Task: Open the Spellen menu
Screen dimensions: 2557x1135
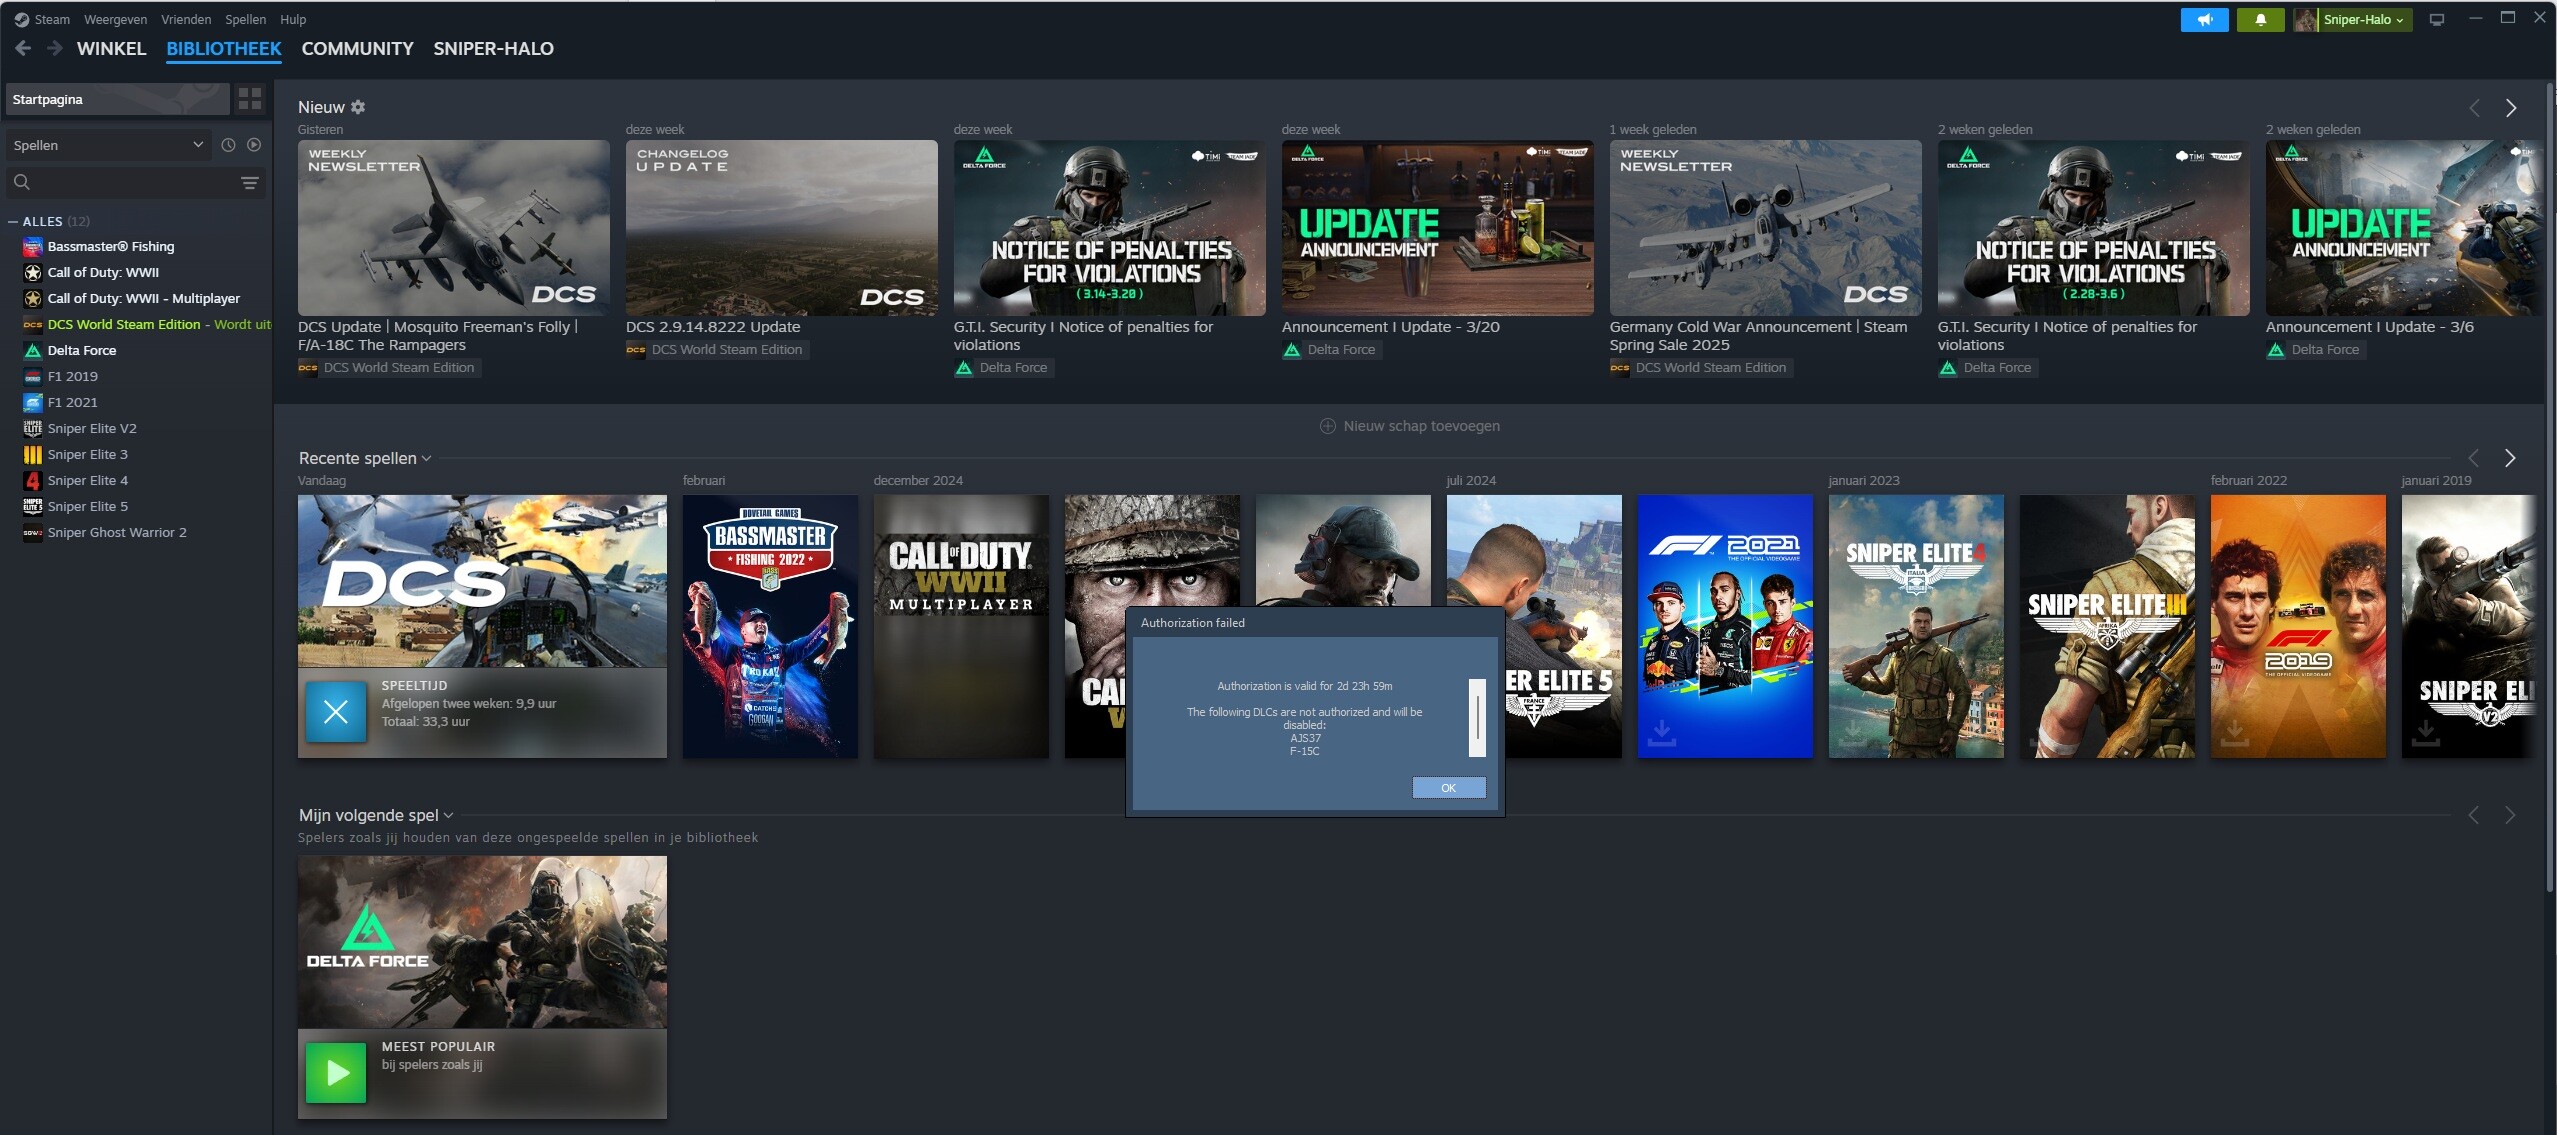Action: pyautogui.click(x=245, y=19)
